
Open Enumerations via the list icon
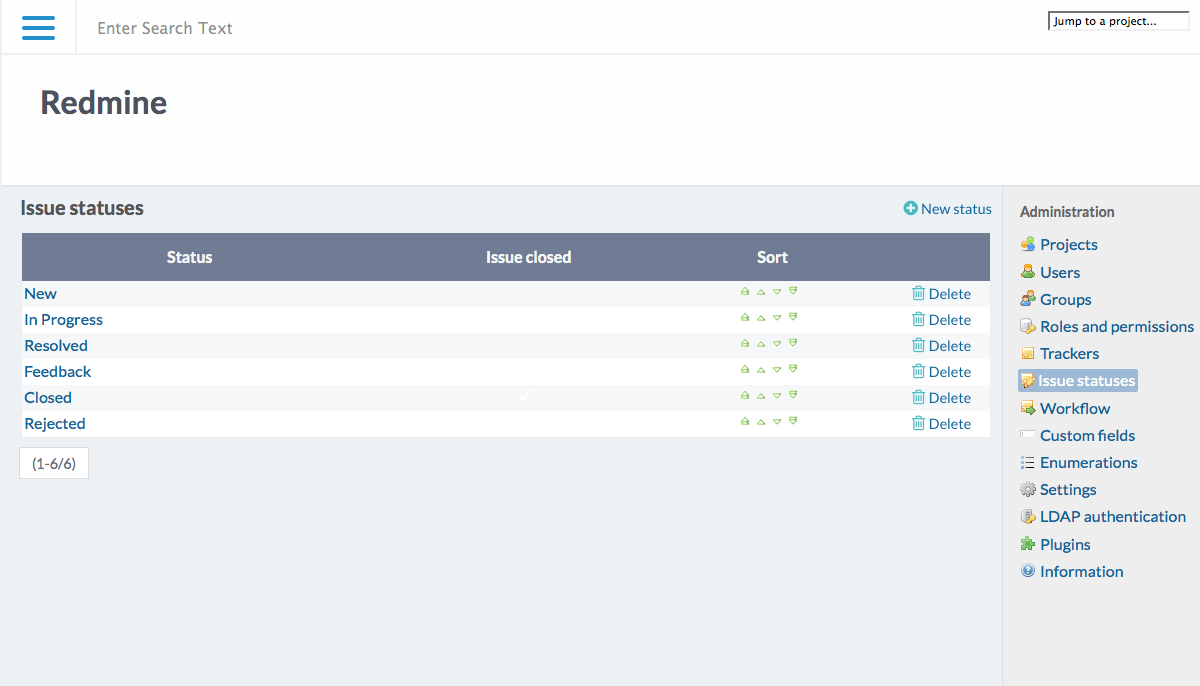(1028, 462)
